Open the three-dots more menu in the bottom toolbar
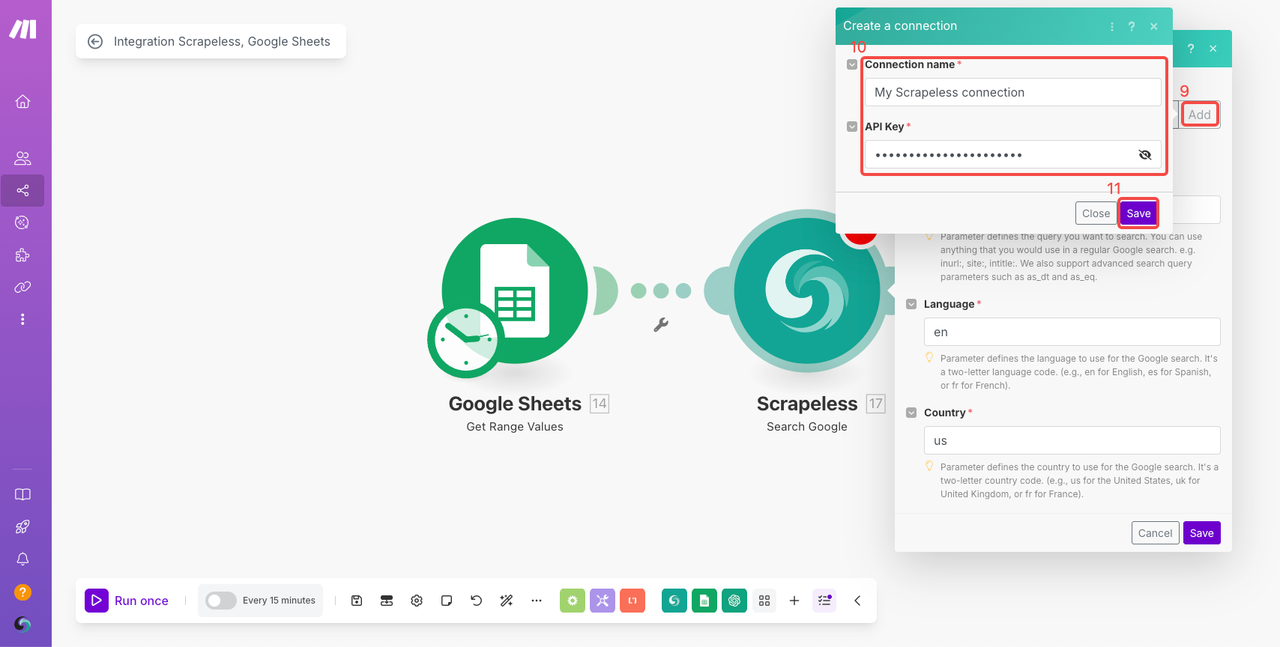This screenshot has height=647, width=1280. 537,601
